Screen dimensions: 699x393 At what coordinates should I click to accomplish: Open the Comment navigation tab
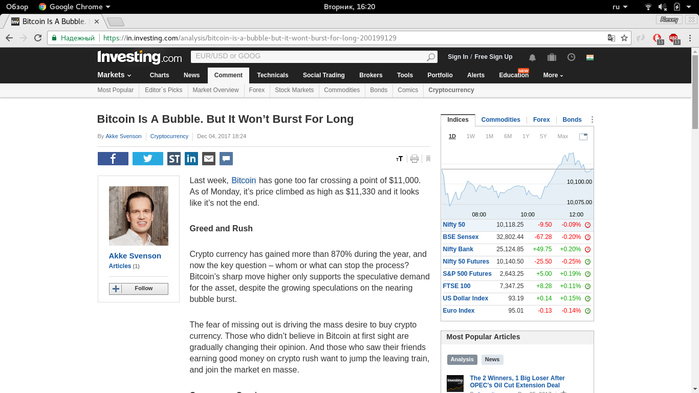pos(228,75)
